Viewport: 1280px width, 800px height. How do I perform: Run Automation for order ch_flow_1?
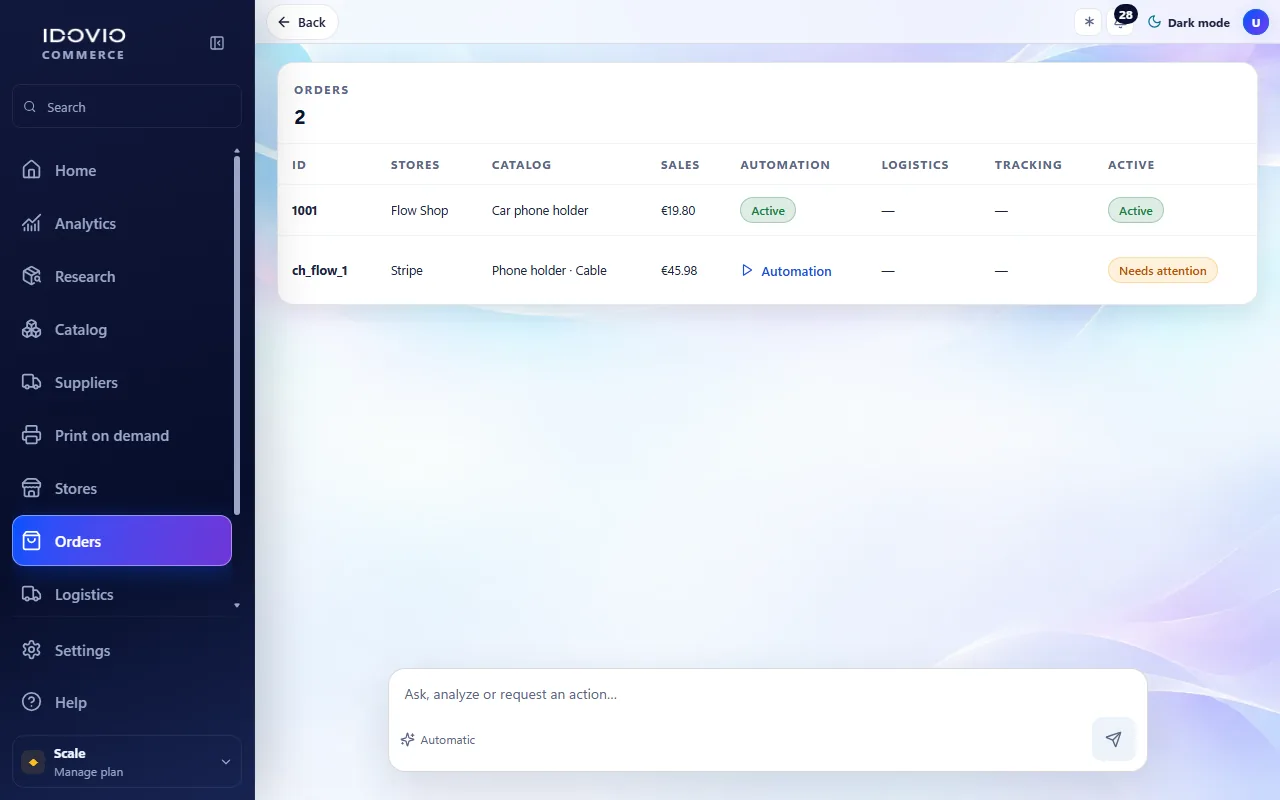coord(786,271)
